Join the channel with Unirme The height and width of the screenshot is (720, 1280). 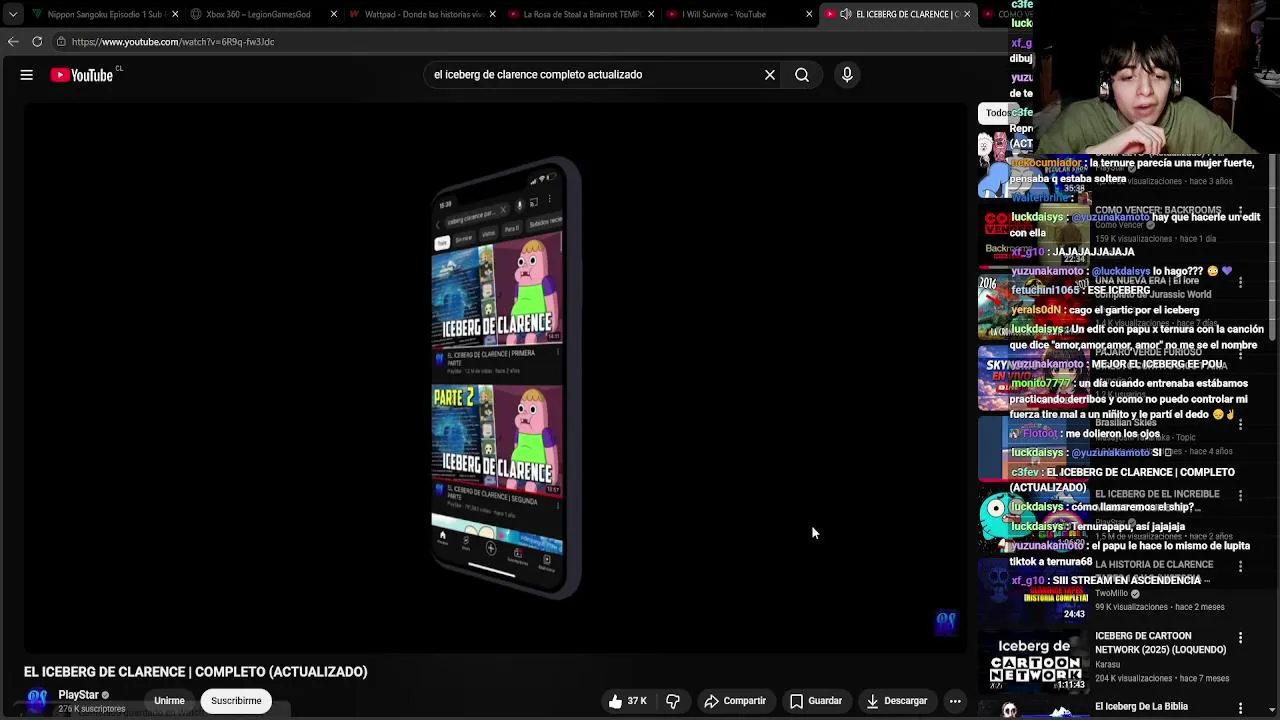pyautogui.click(x=169, y=701)
